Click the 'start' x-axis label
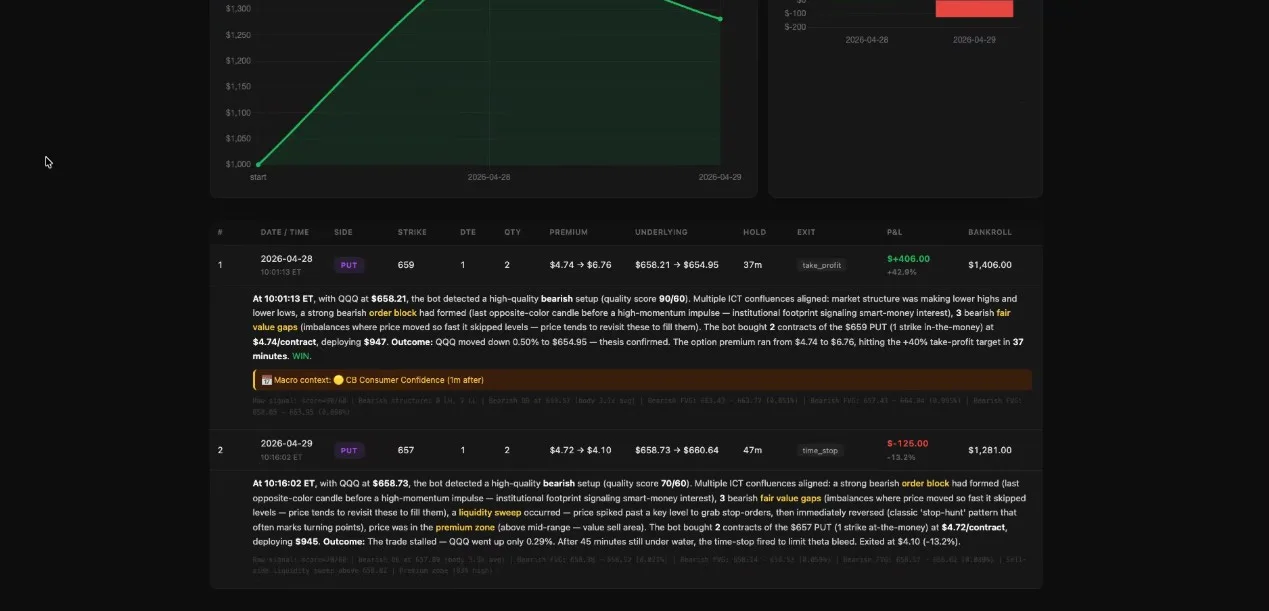 pyautogui.click(x=258, y=177)
